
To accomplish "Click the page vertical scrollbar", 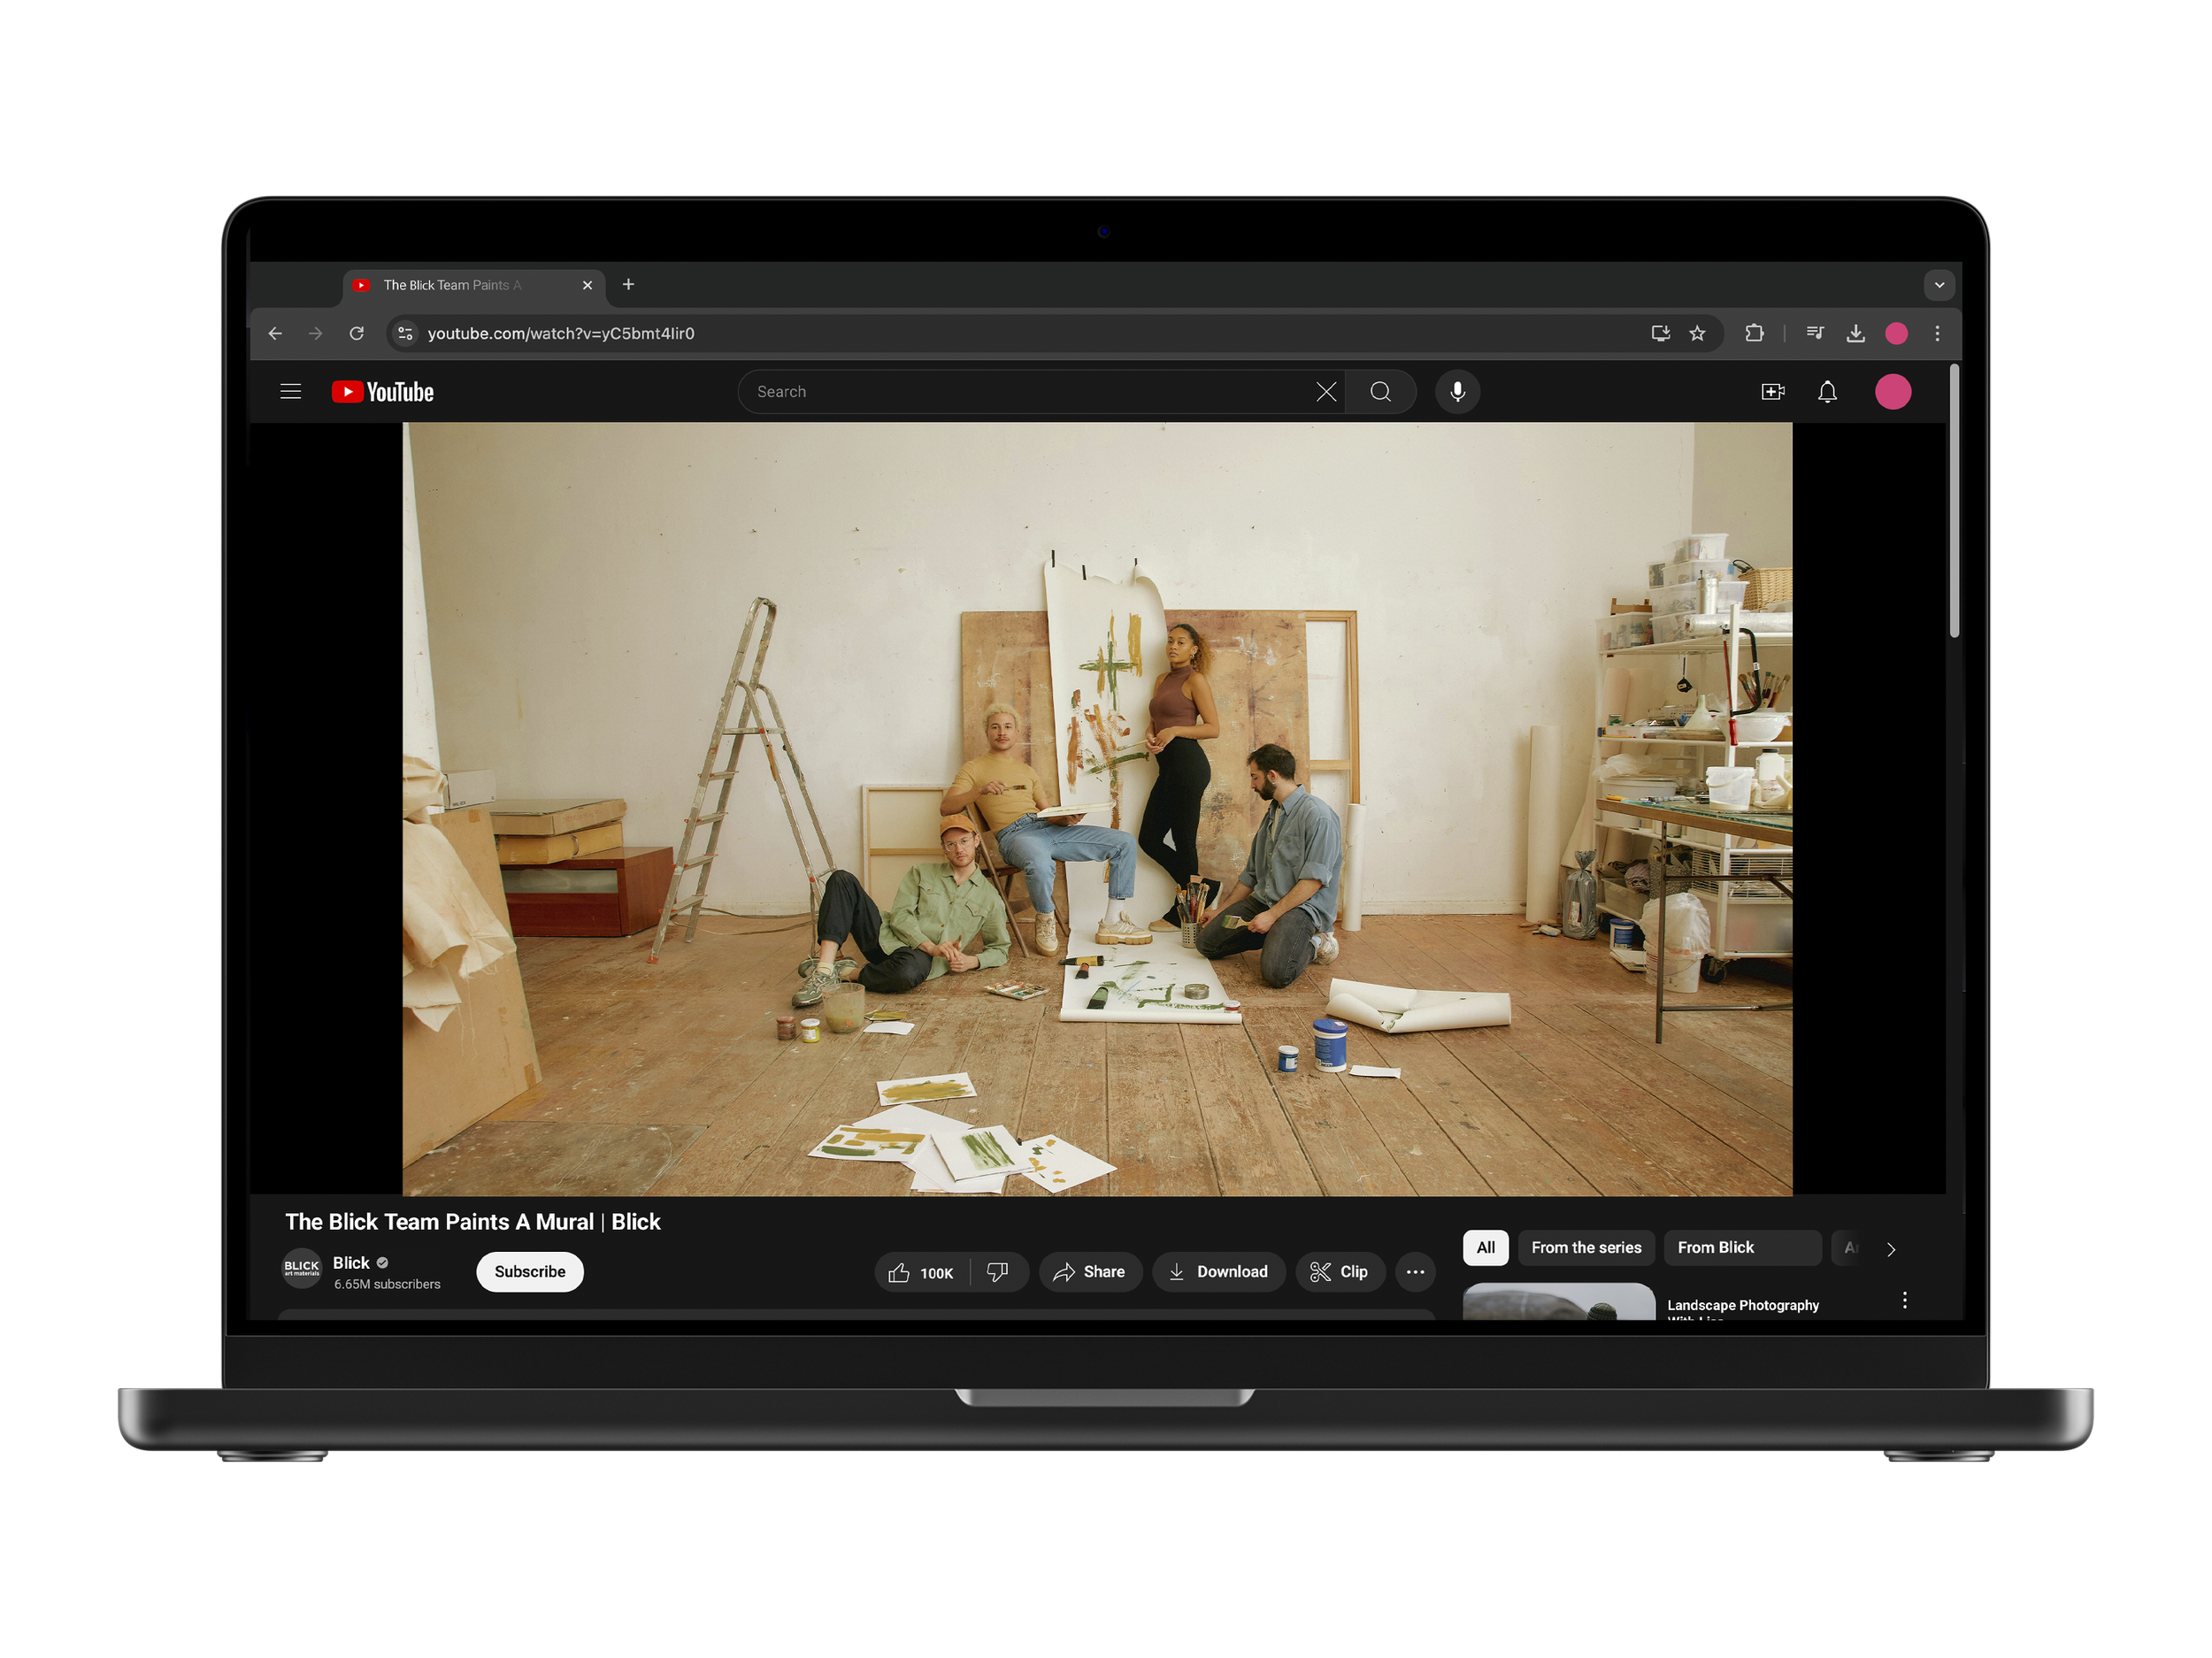I will click(1954, 500).
